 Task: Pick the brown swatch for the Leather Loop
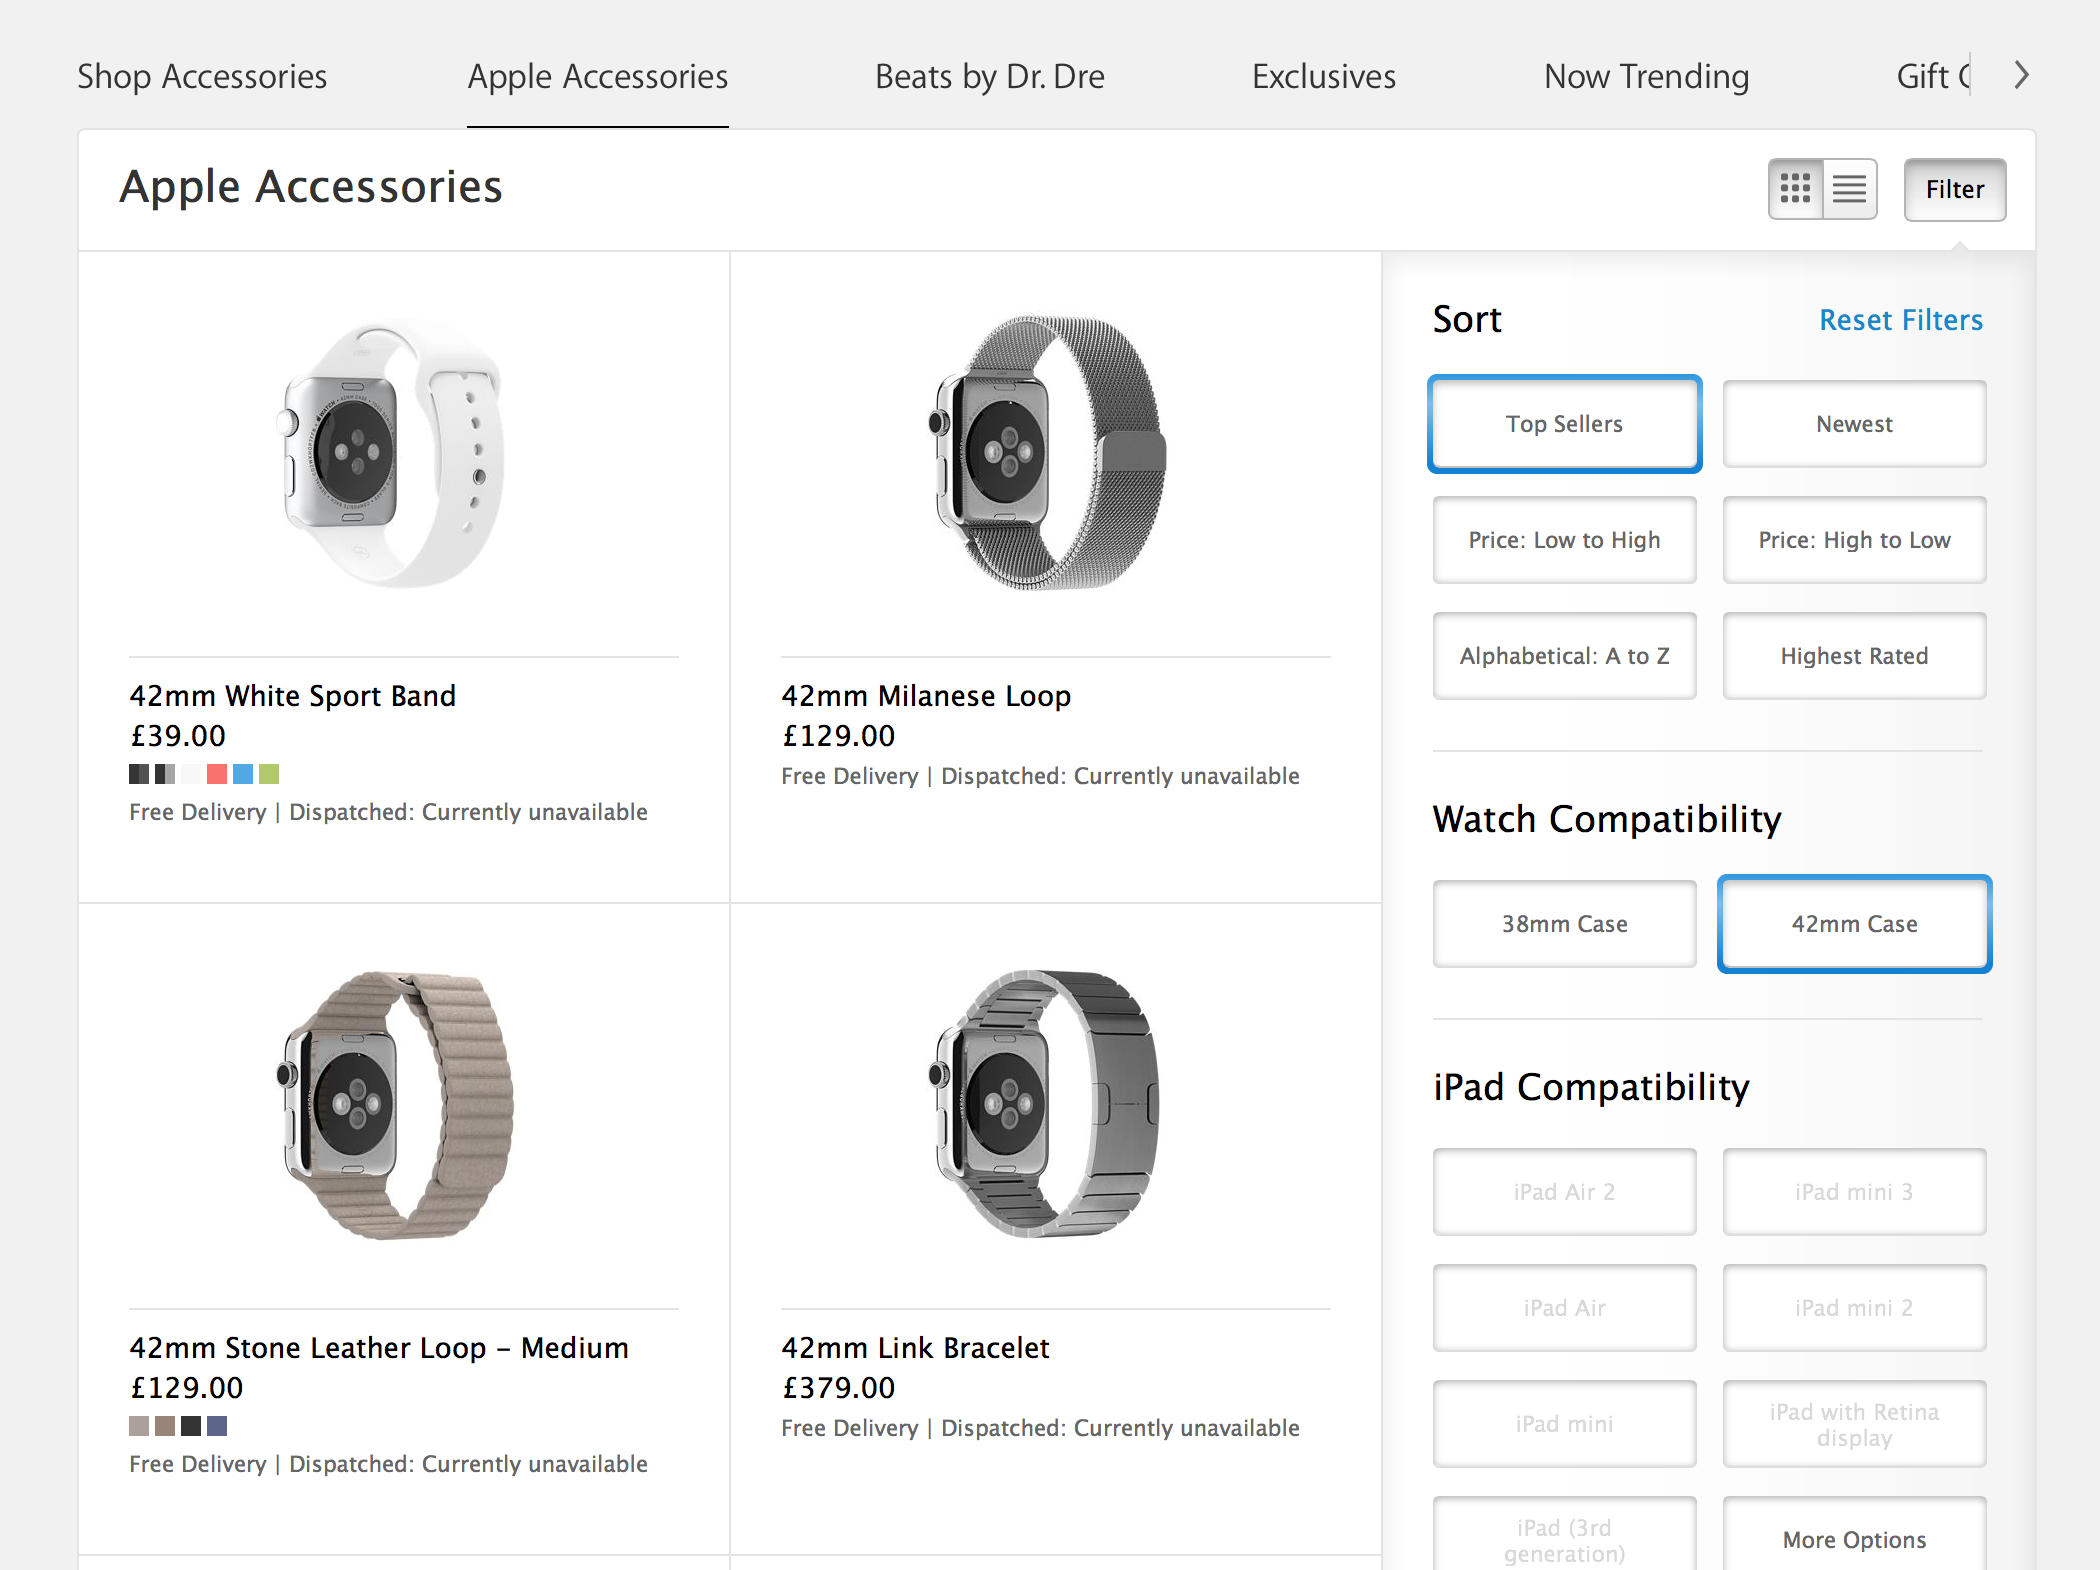165,1426
